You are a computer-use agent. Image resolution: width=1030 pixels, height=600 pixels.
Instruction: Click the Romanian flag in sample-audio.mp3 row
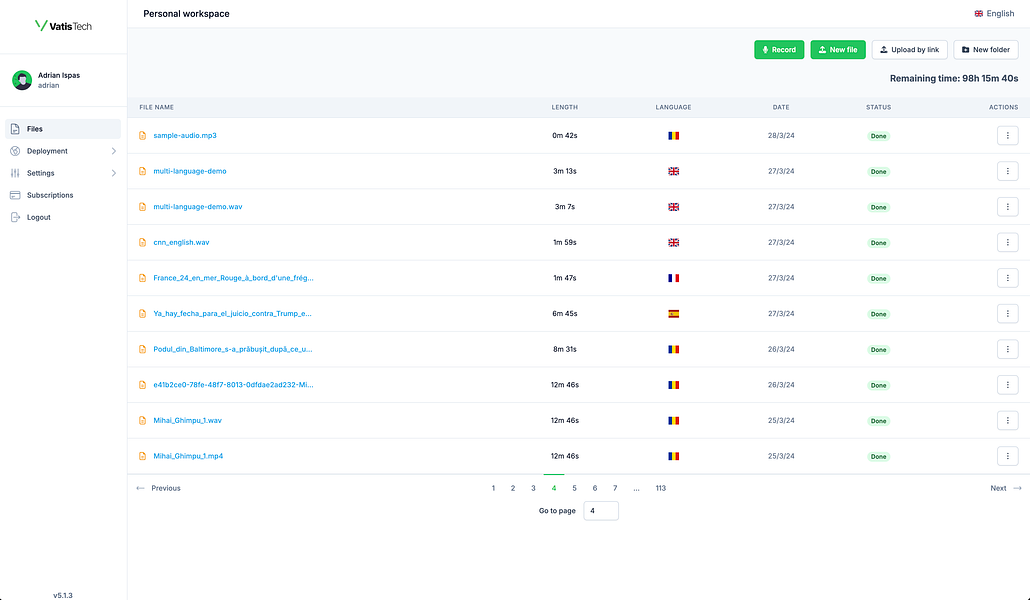point(673,135)
